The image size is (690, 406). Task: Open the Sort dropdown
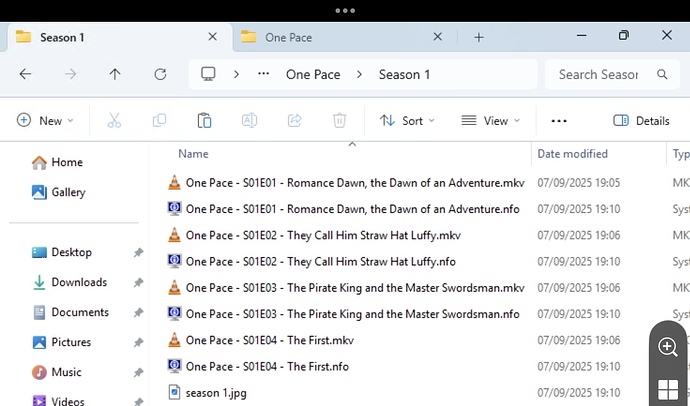tap(407, 121)
